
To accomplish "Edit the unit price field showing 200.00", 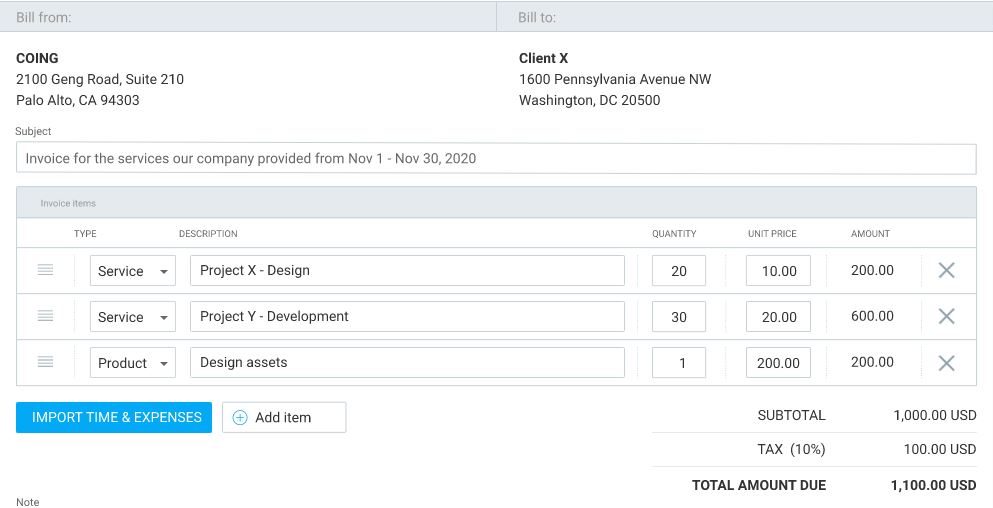I will pyautogui.click(x=778, y=363).
